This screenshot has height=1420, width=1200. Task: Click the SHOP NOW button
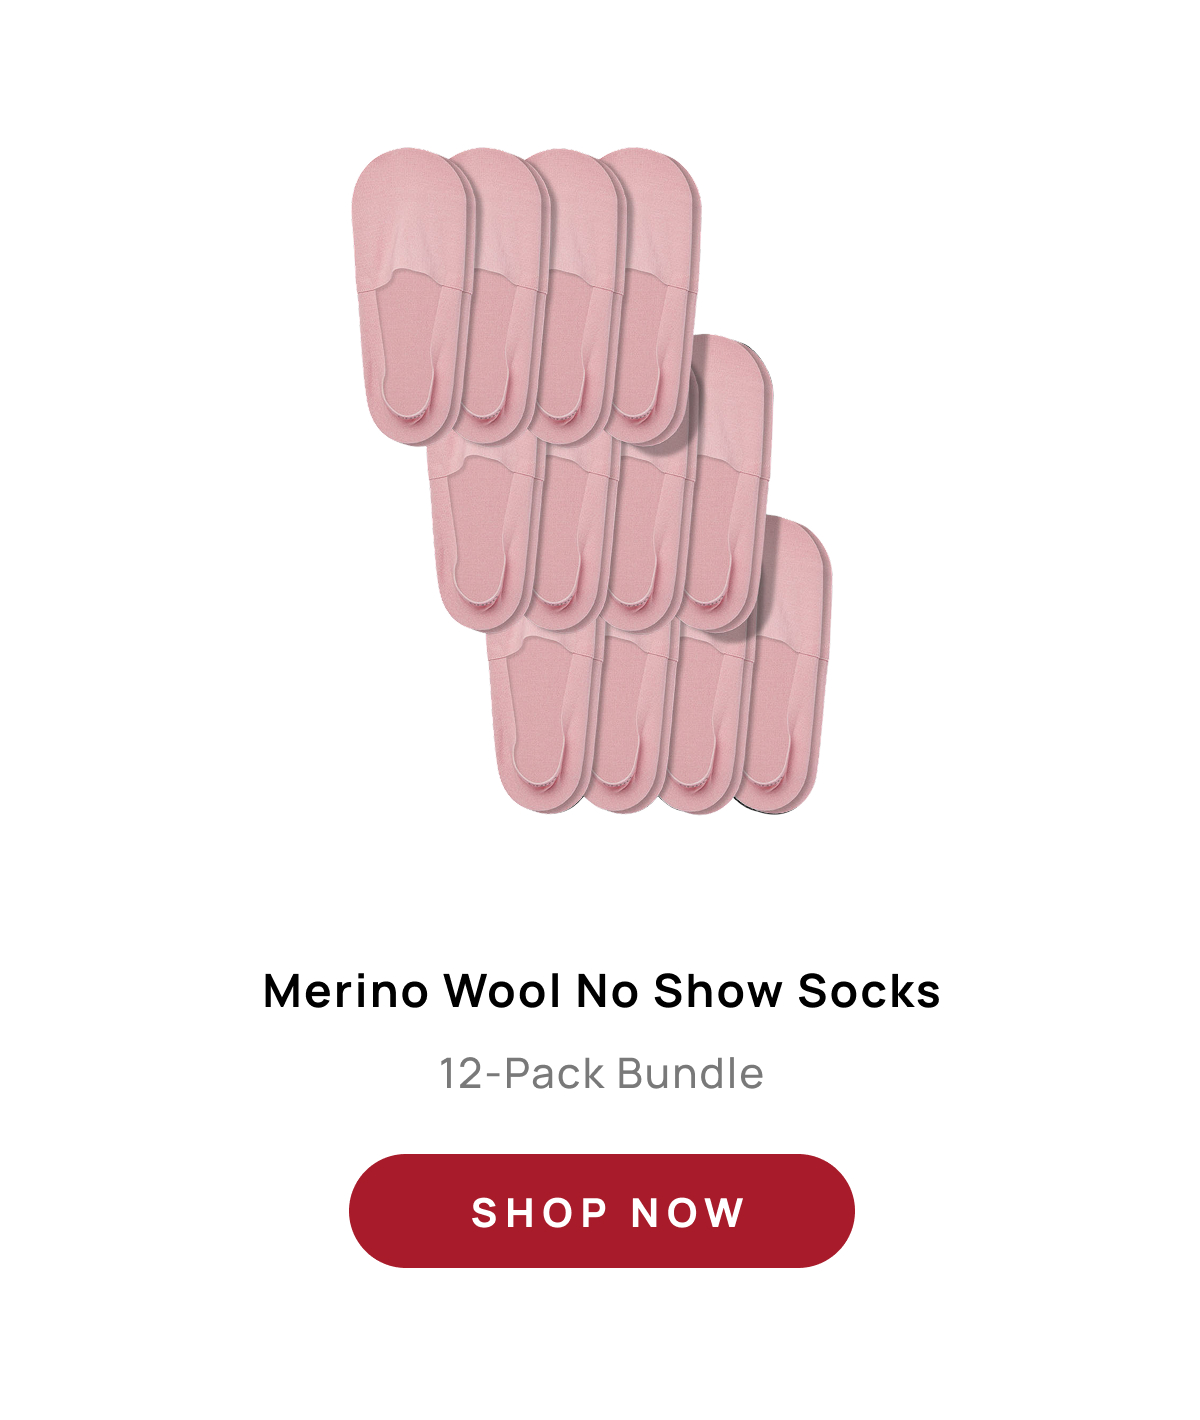[601, 1211]
